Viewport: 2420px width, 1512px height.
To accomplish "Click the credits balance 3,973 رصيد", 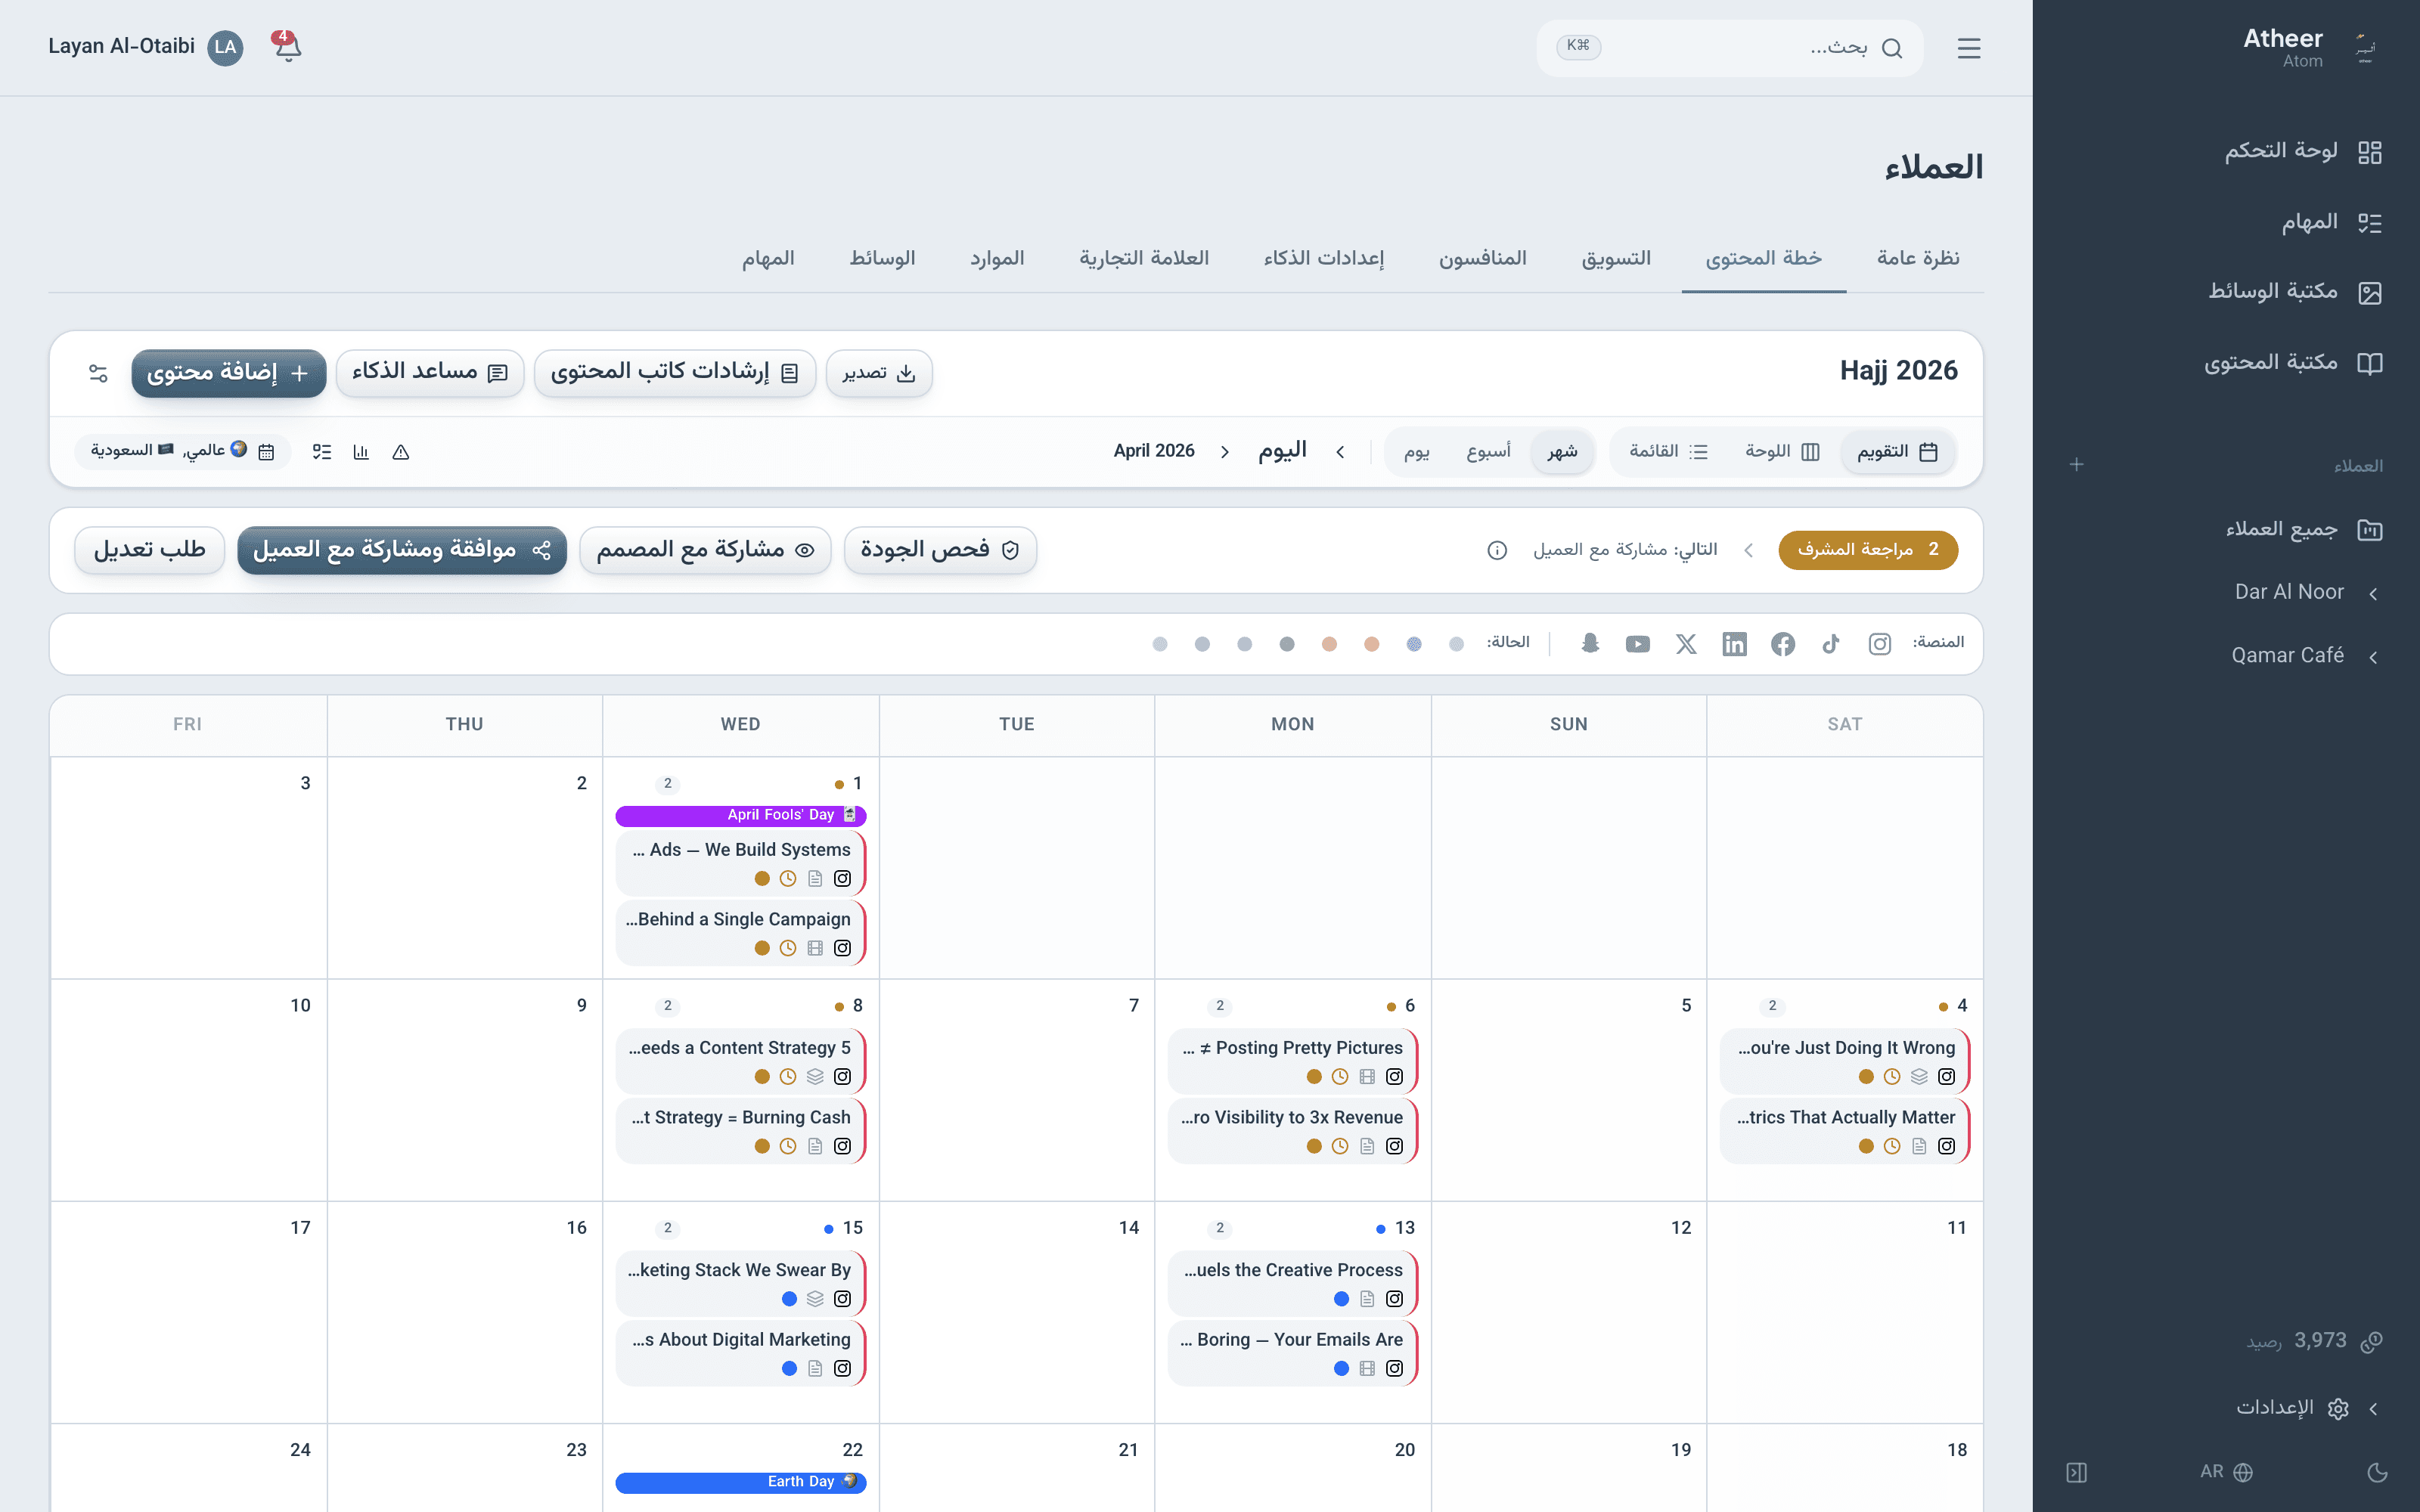I will (2314, 1341).
